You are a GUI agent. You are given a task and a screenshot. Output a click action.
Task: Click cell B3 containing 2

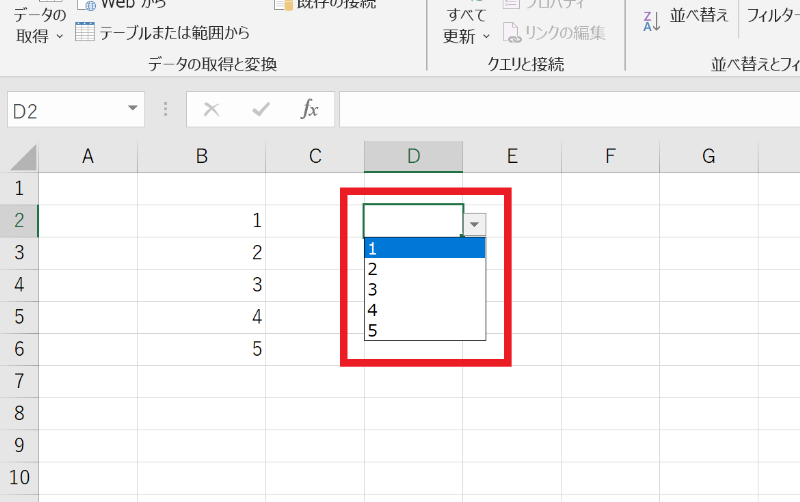click(x=202, y=253)
